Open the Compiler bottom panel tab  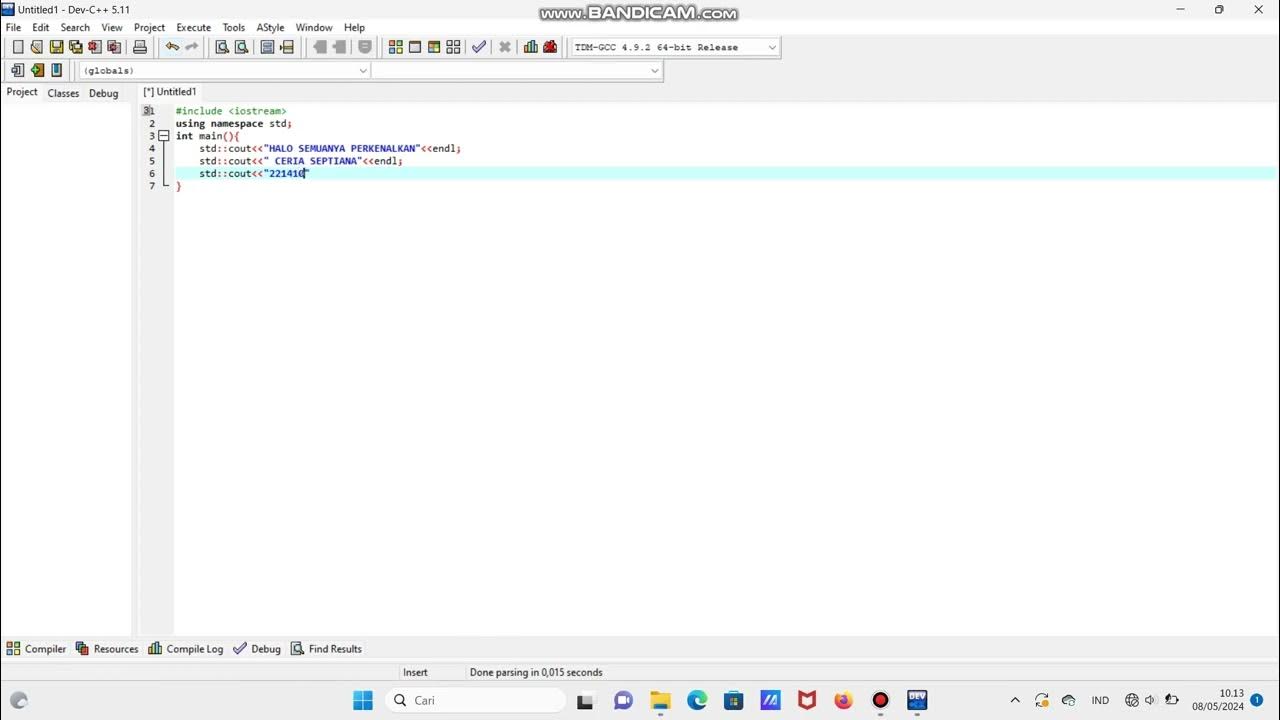[x=36, y=649]
